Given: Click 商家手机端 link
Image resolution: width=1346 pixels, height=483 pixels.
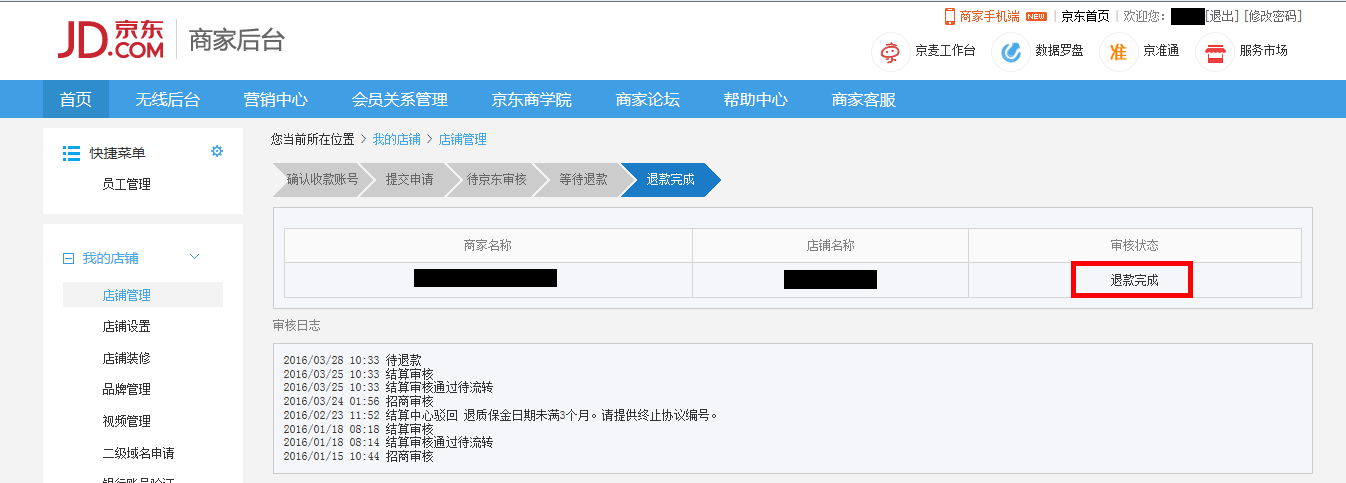Looking at the screenshot, I should click(989, 16).
